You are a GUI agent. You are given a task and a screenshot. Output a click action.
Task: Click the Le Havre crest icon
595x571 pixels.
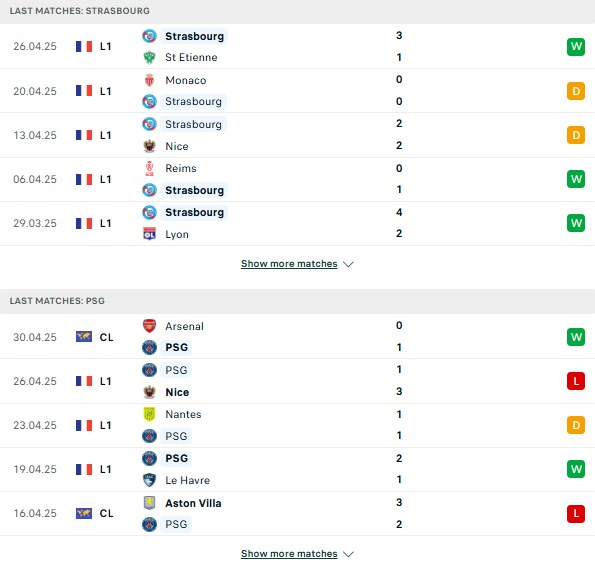(x=150, y=480)
